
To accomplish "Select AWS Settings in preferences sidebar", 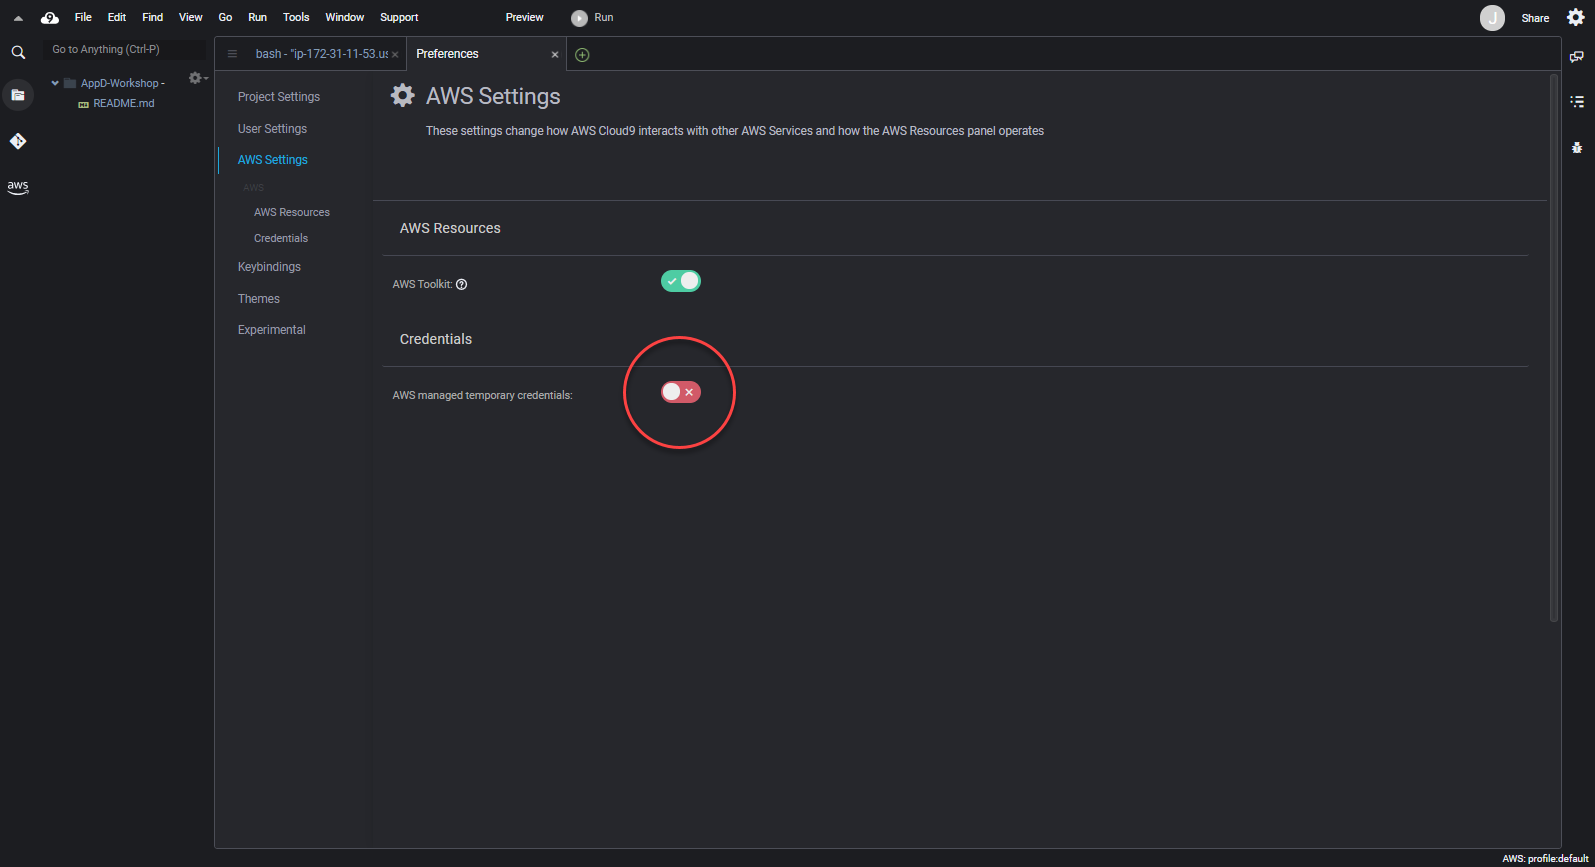I will click(273, 160).
